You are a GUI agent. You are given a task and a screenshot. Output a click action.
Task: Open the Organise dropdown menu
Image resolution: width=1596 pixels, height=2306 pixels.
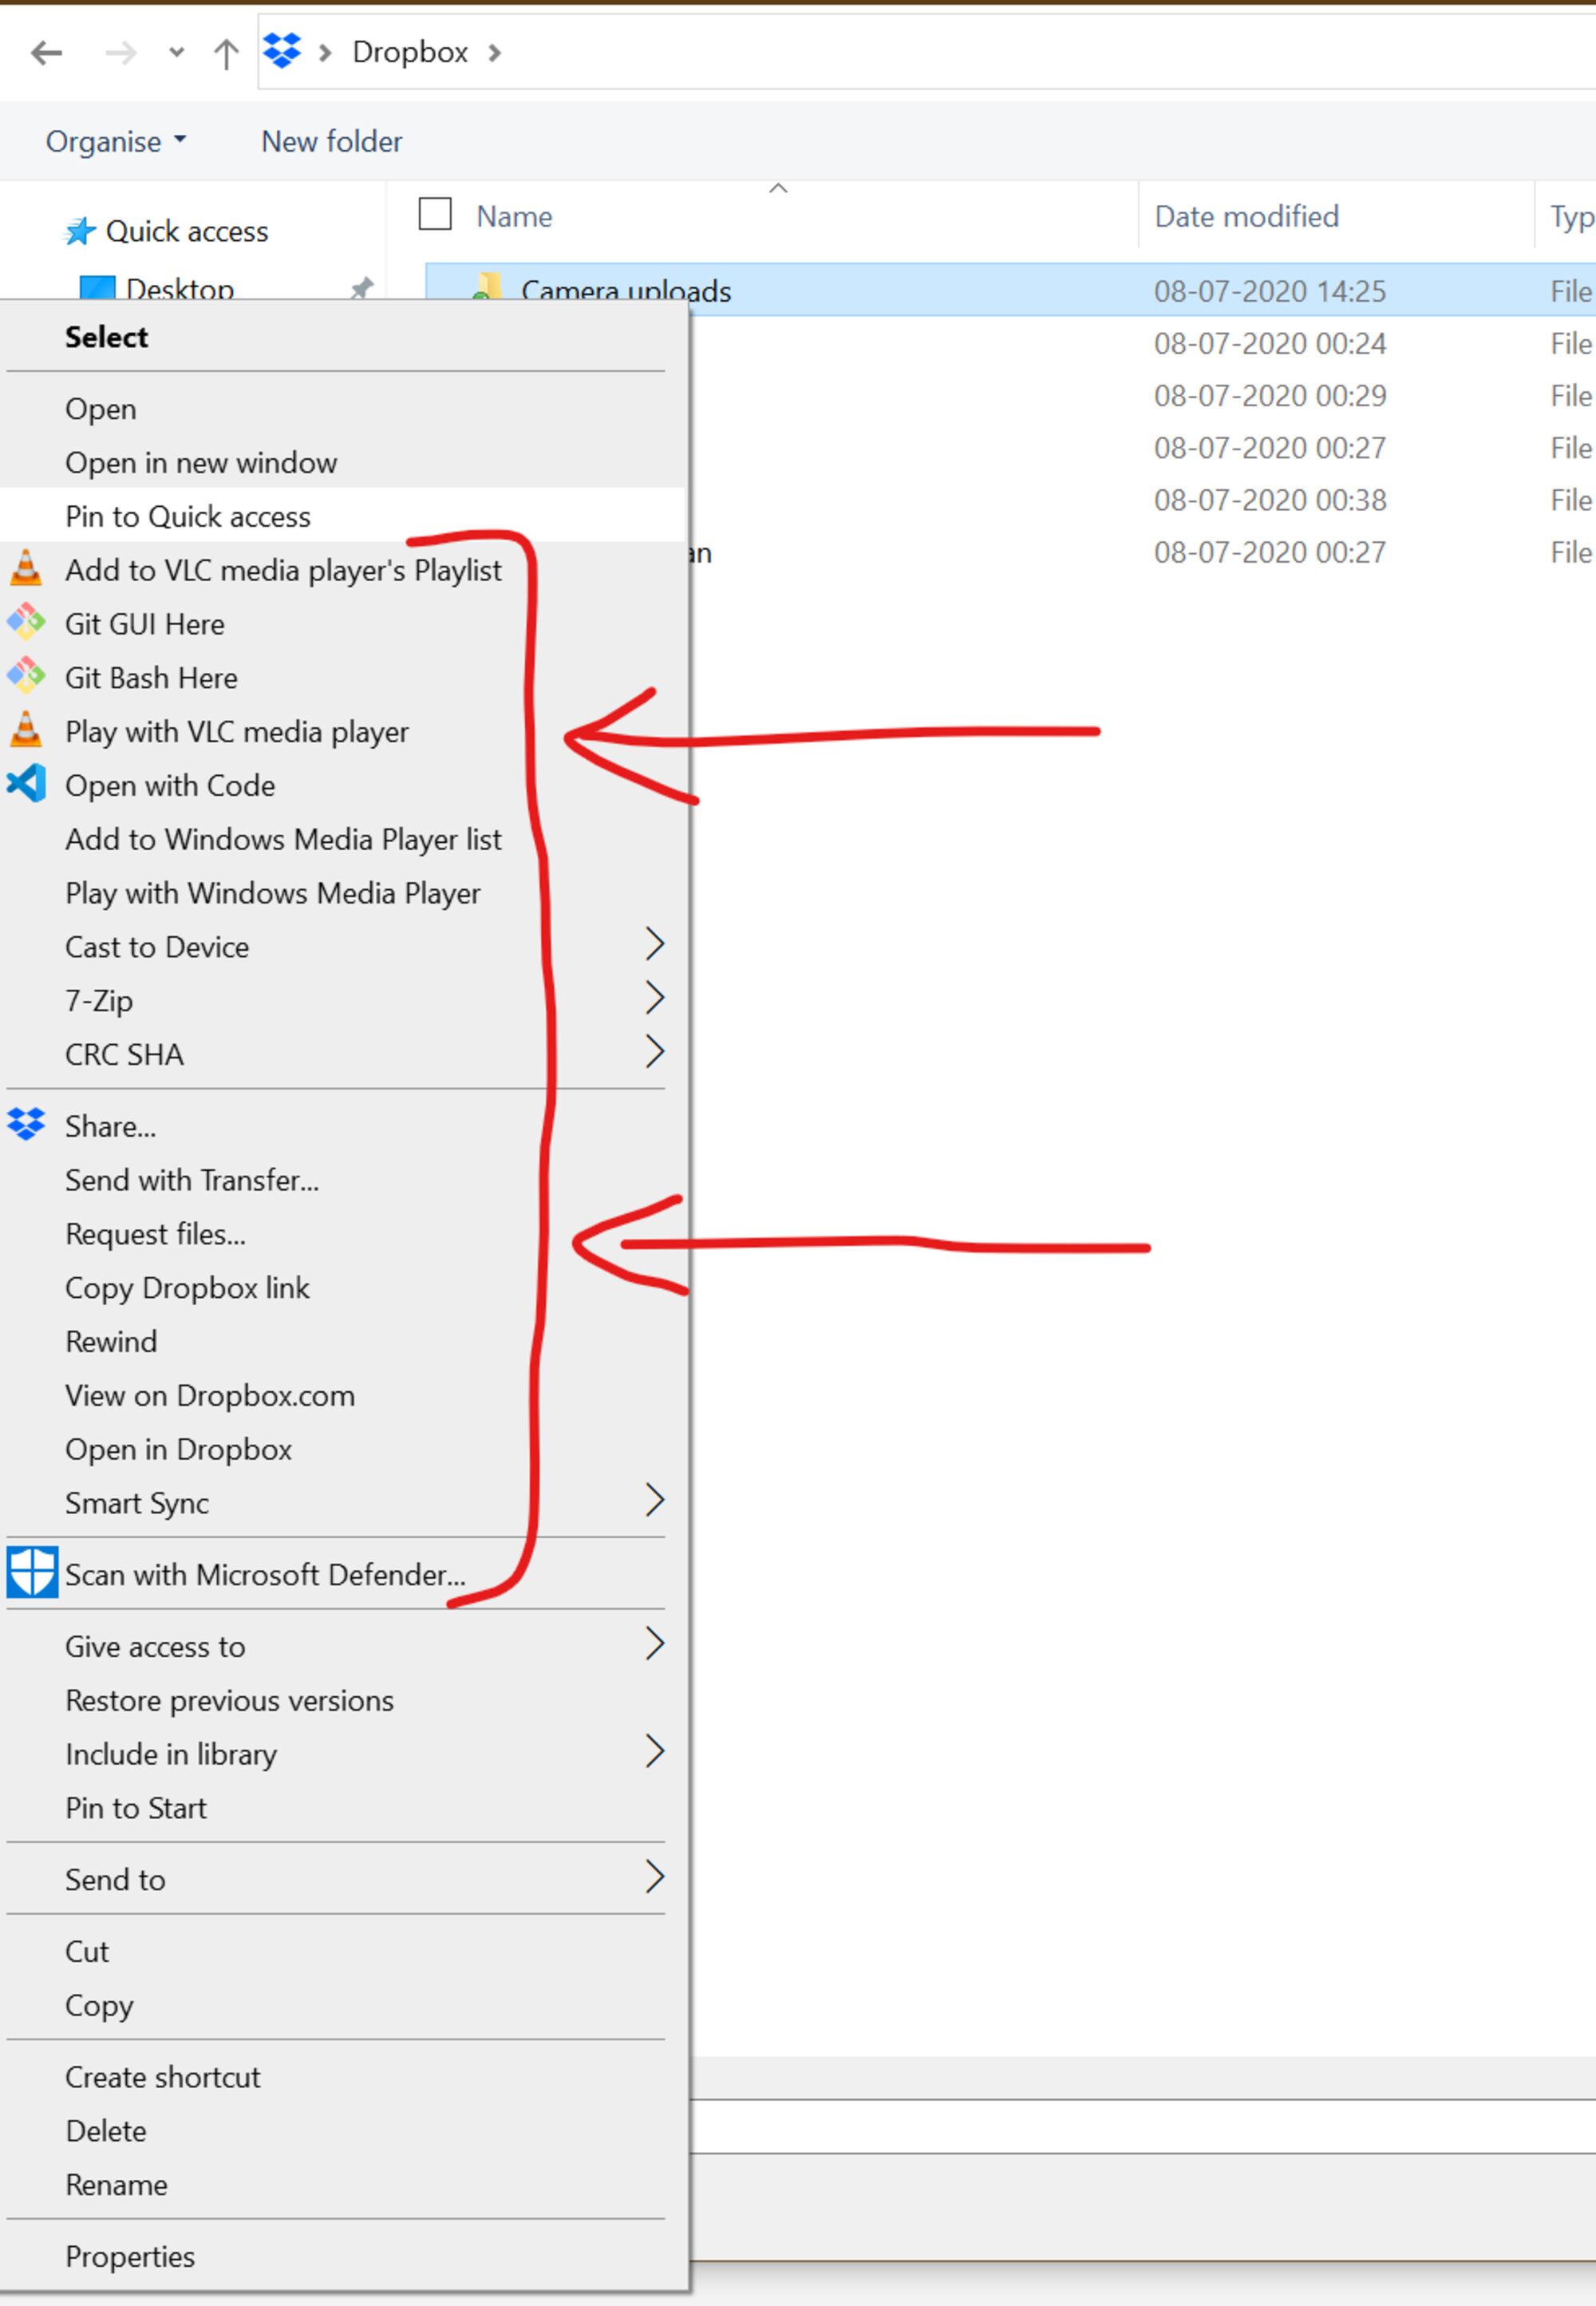(116, 141)
